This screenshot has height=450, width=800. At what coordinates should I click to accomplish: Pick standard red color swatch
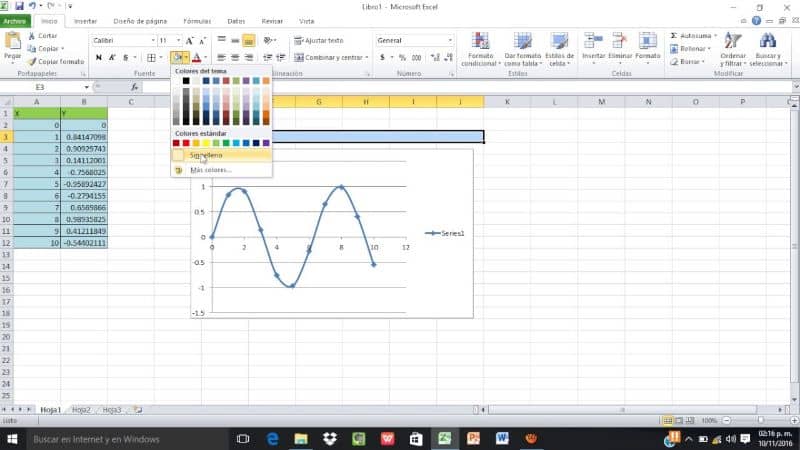pyautogui.click(x=186, y=143)
